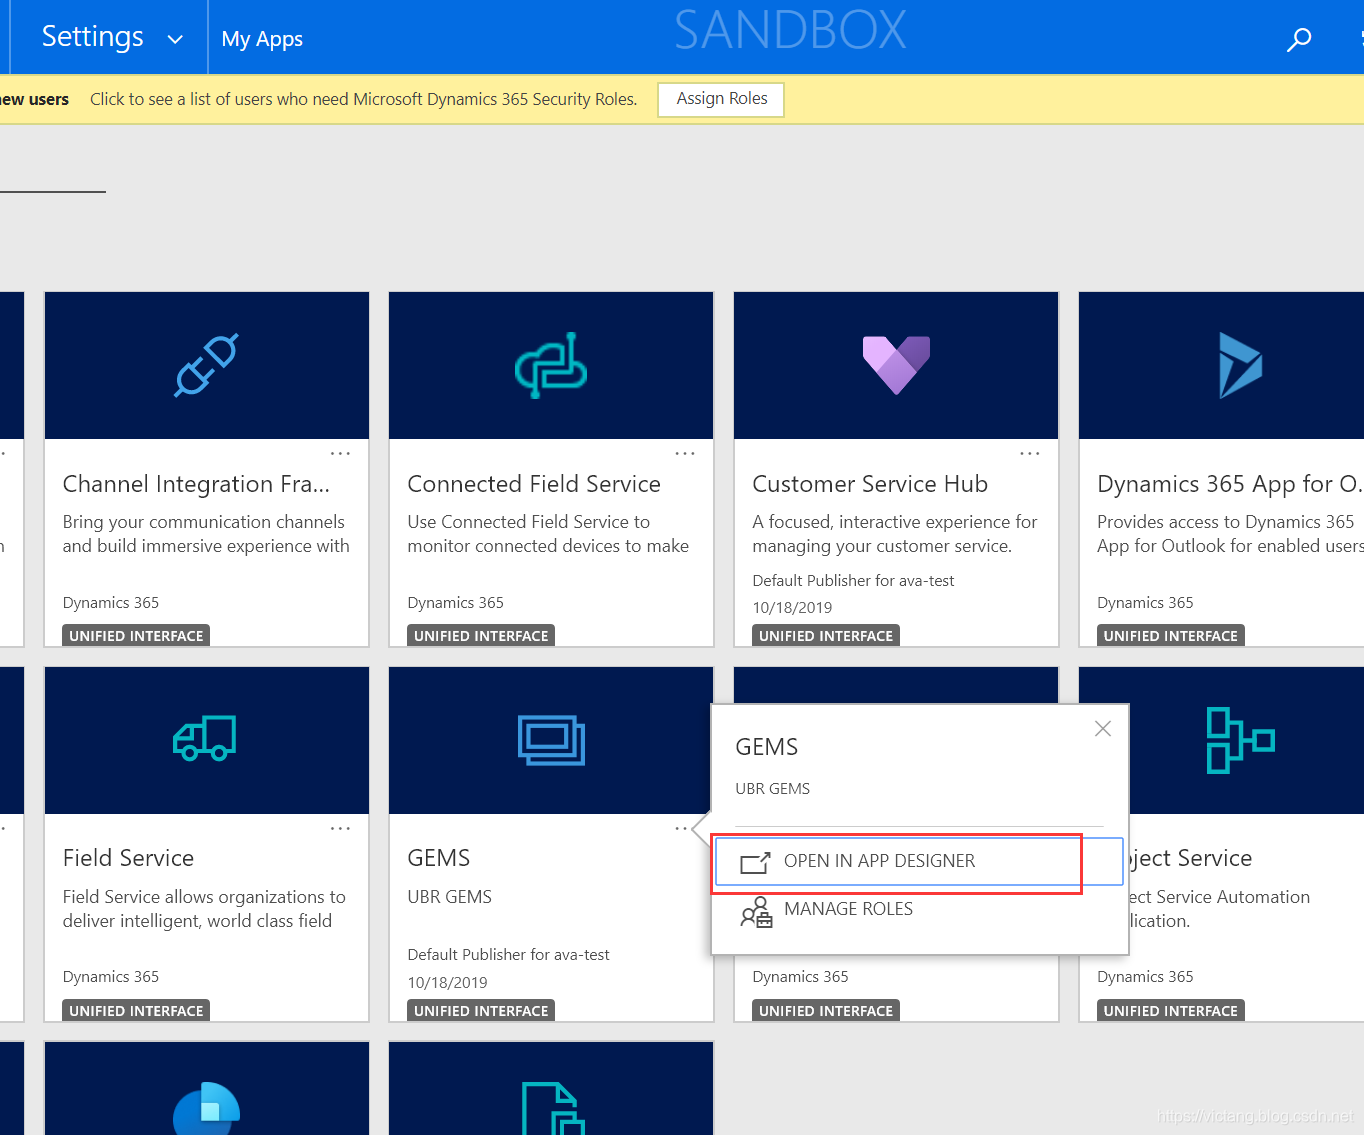The height and width of the screenshot is (1135, 1364).
Task: Expand the Settings dropdown chevron
Action: (x=175, y=39)
